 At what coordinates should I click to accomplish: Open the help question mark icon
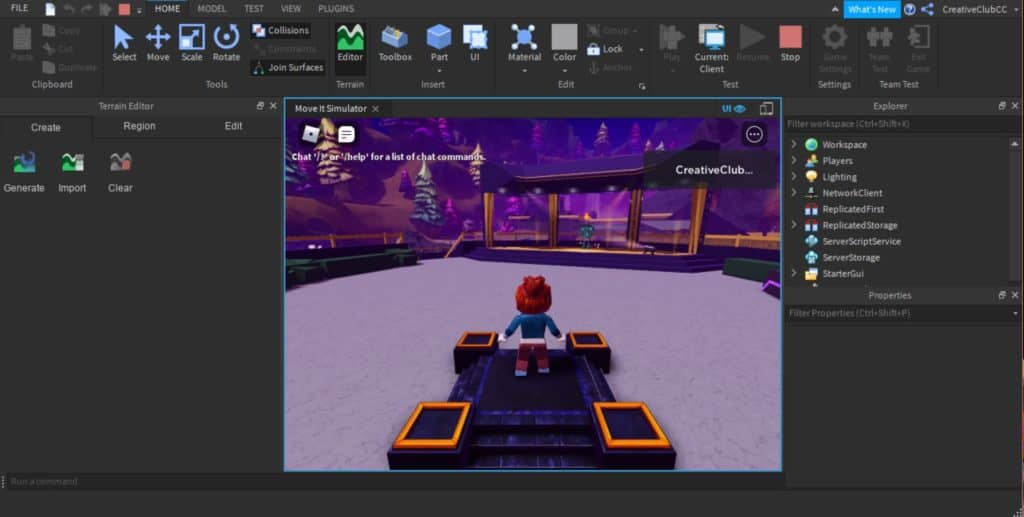click(910, 9)
